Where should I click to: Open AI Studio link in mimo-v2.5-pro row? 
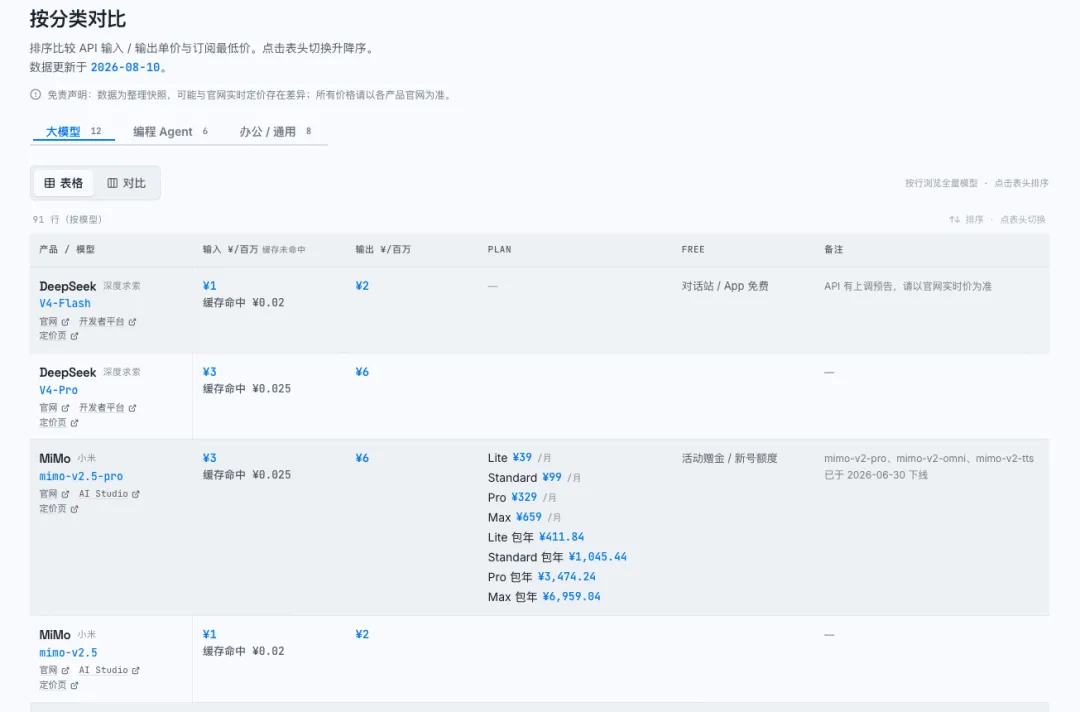(109, 494)
